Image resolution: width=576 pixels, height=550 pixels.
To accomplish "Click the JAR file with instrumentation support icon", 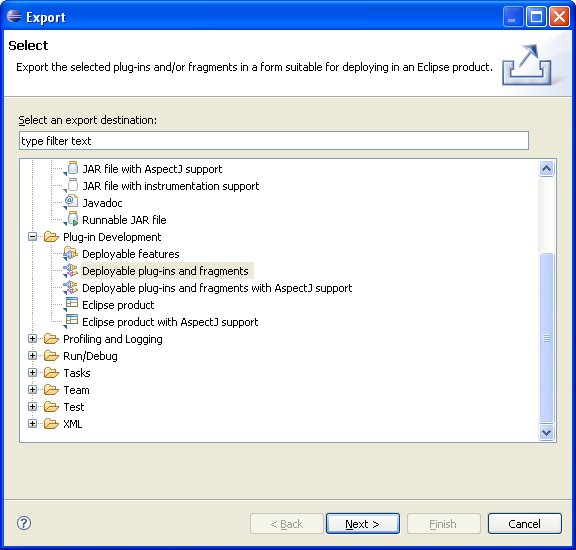I will click(x=72, y=185).
